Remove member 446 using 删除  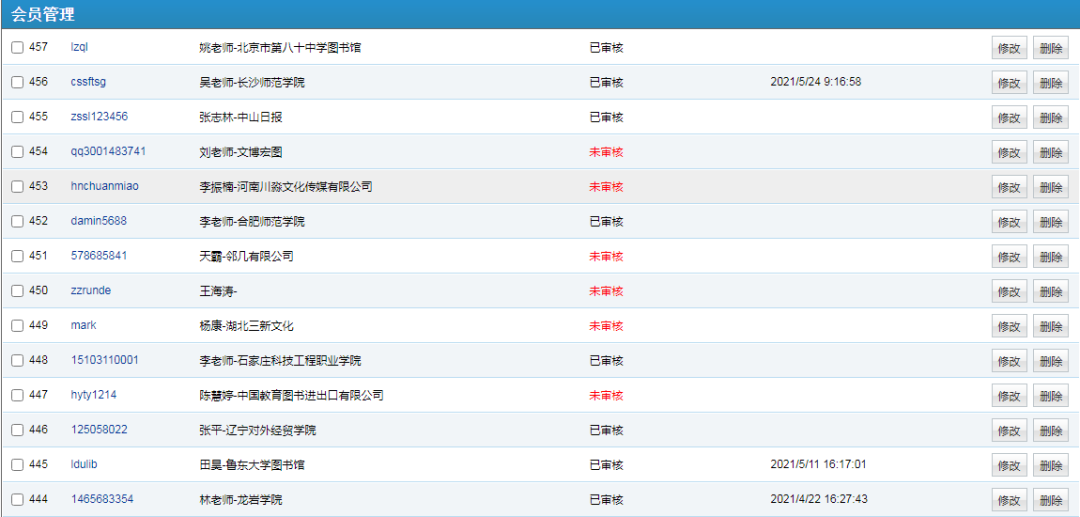[1050, 430]
